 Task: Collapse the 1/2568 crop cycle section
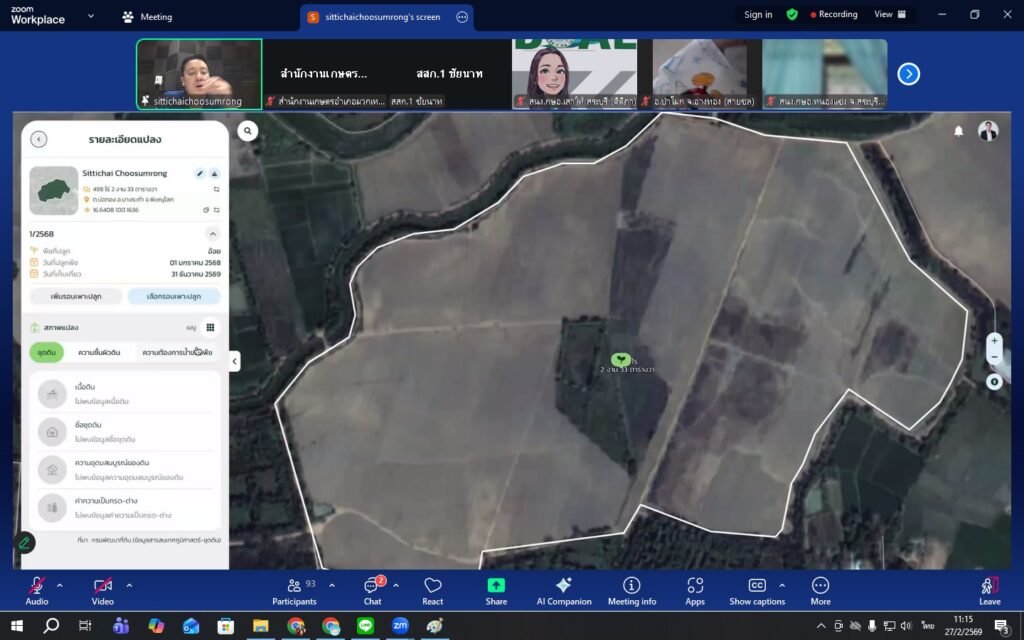211,234
